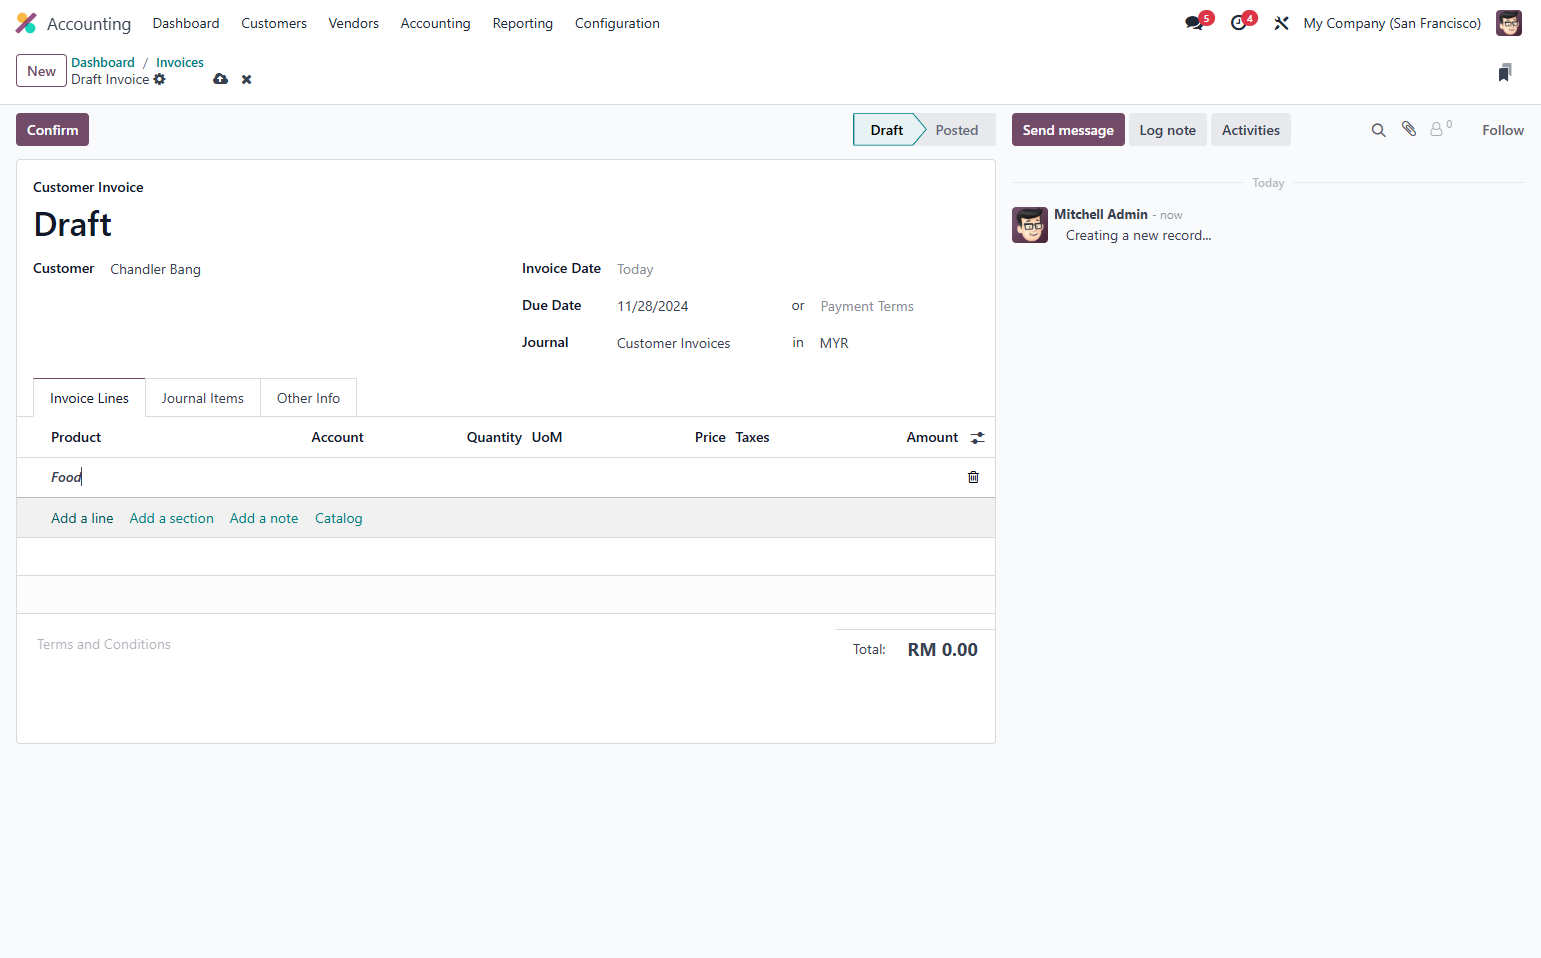The height and width of the screenshot is (958, 1541).
Task: Open the activities clock icon
Action: point(1239,23)
